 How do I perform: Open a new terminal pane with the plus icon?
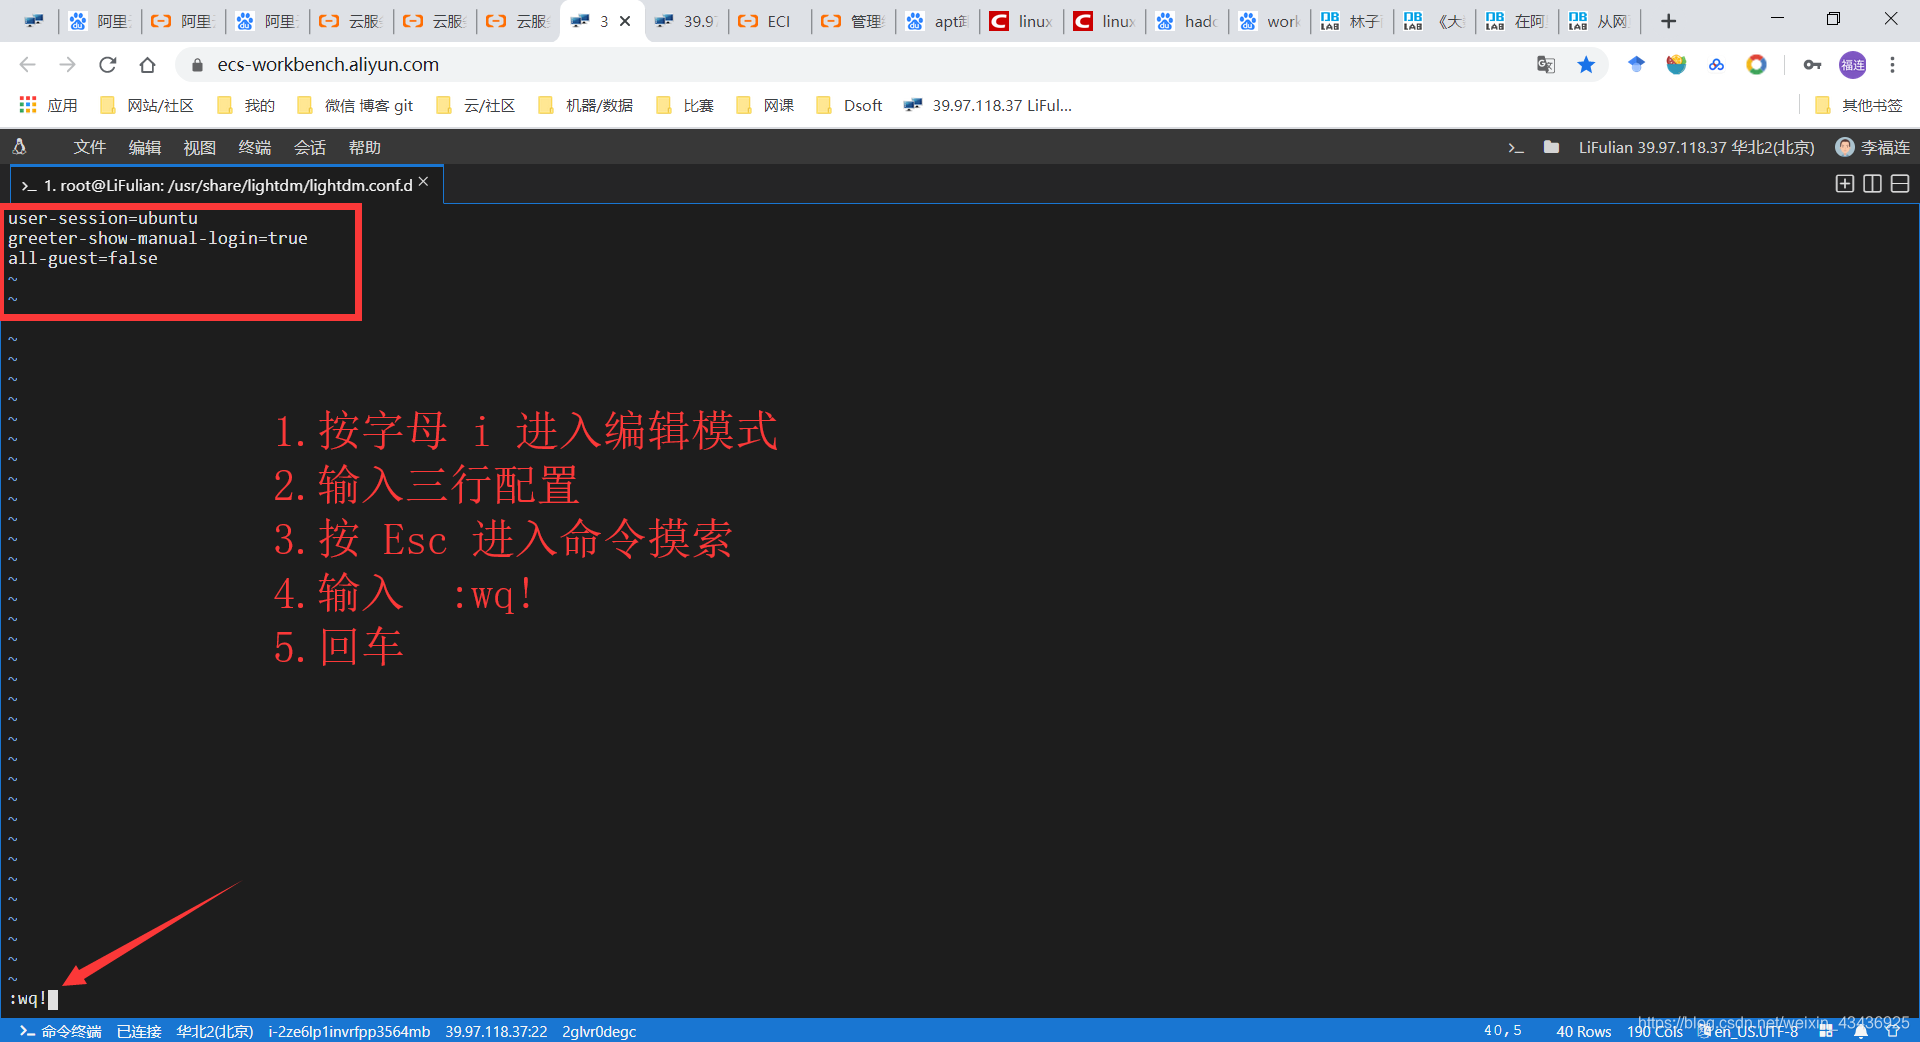1844,184
